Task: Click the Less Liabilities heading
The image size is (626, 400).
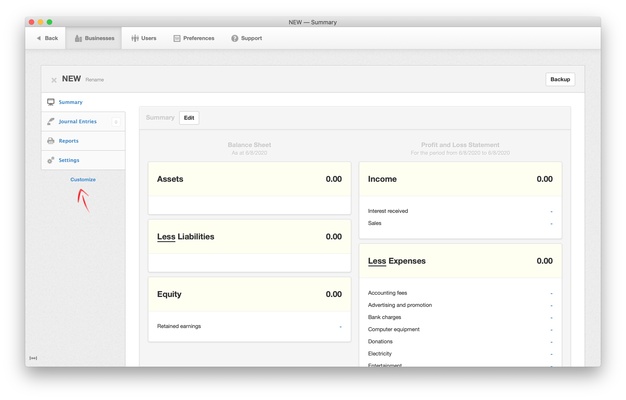Action: 186,237
